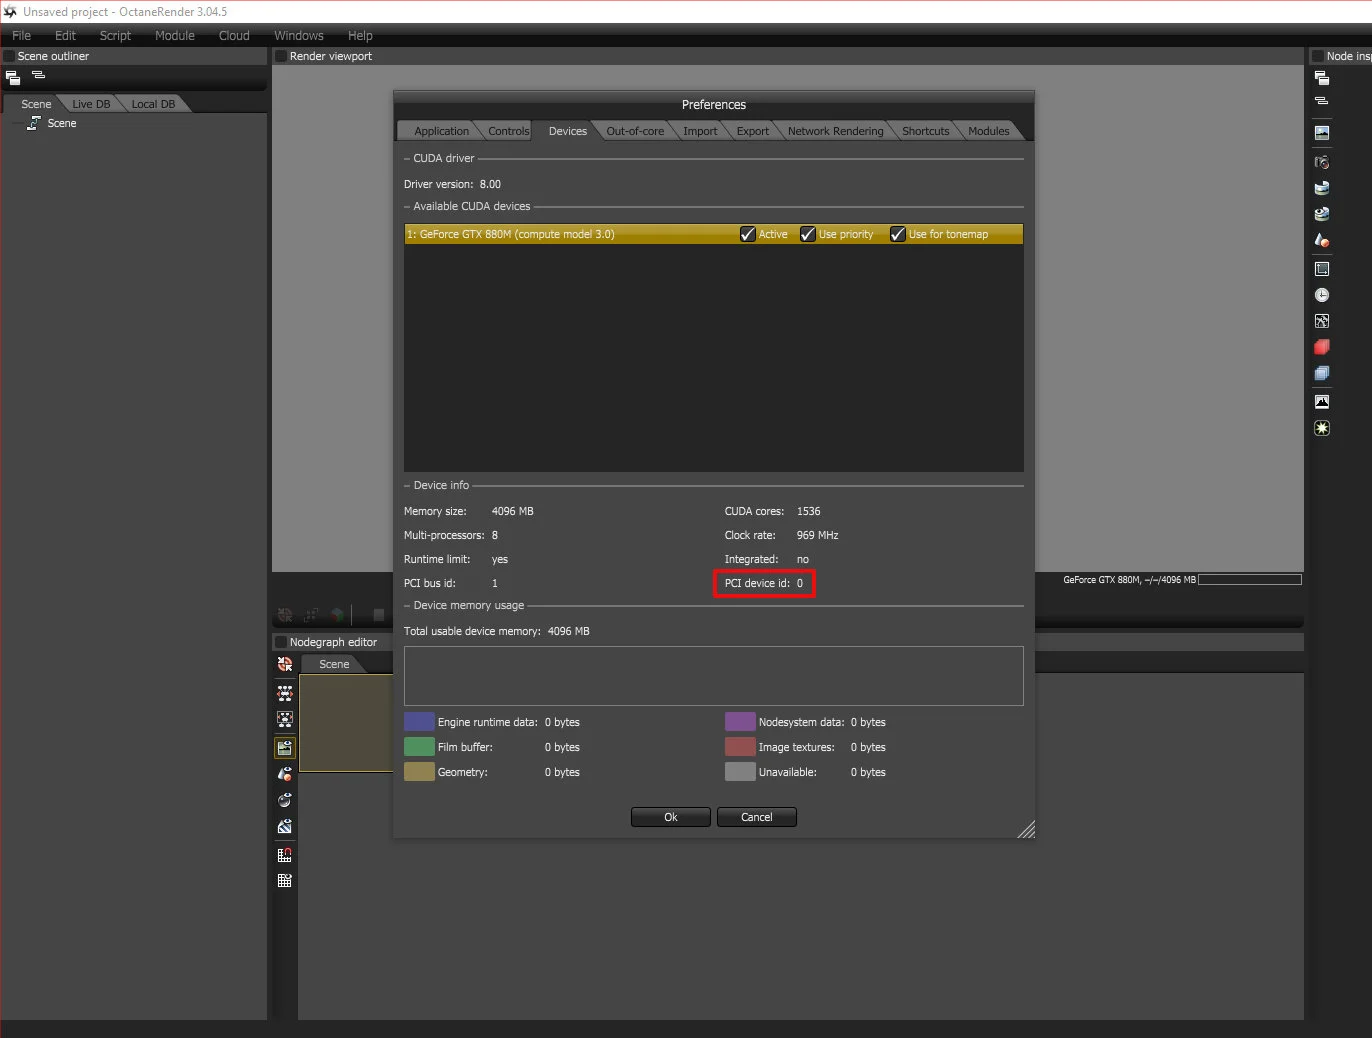Click Cancel in Preferences dialog
The width and height of the screenshot is (1372, 1038).
[x=757, y=817]
